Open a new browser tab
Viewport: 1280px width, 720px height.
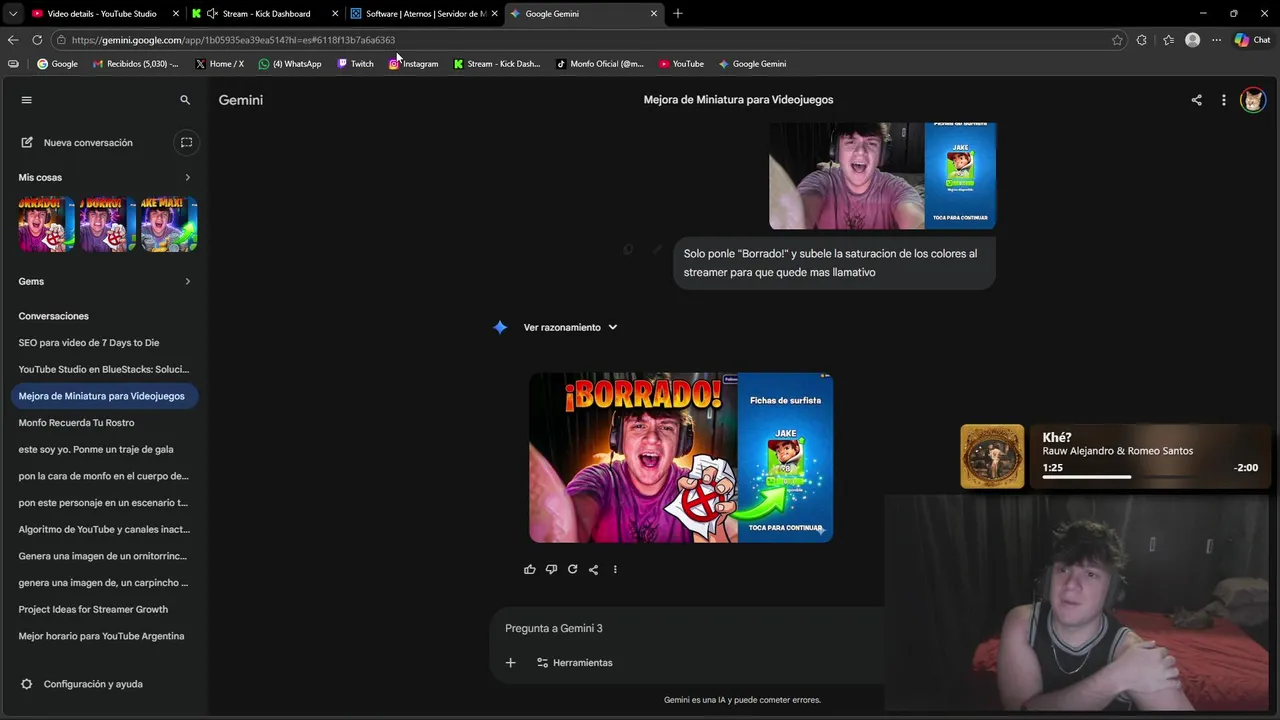pos(678,13)
